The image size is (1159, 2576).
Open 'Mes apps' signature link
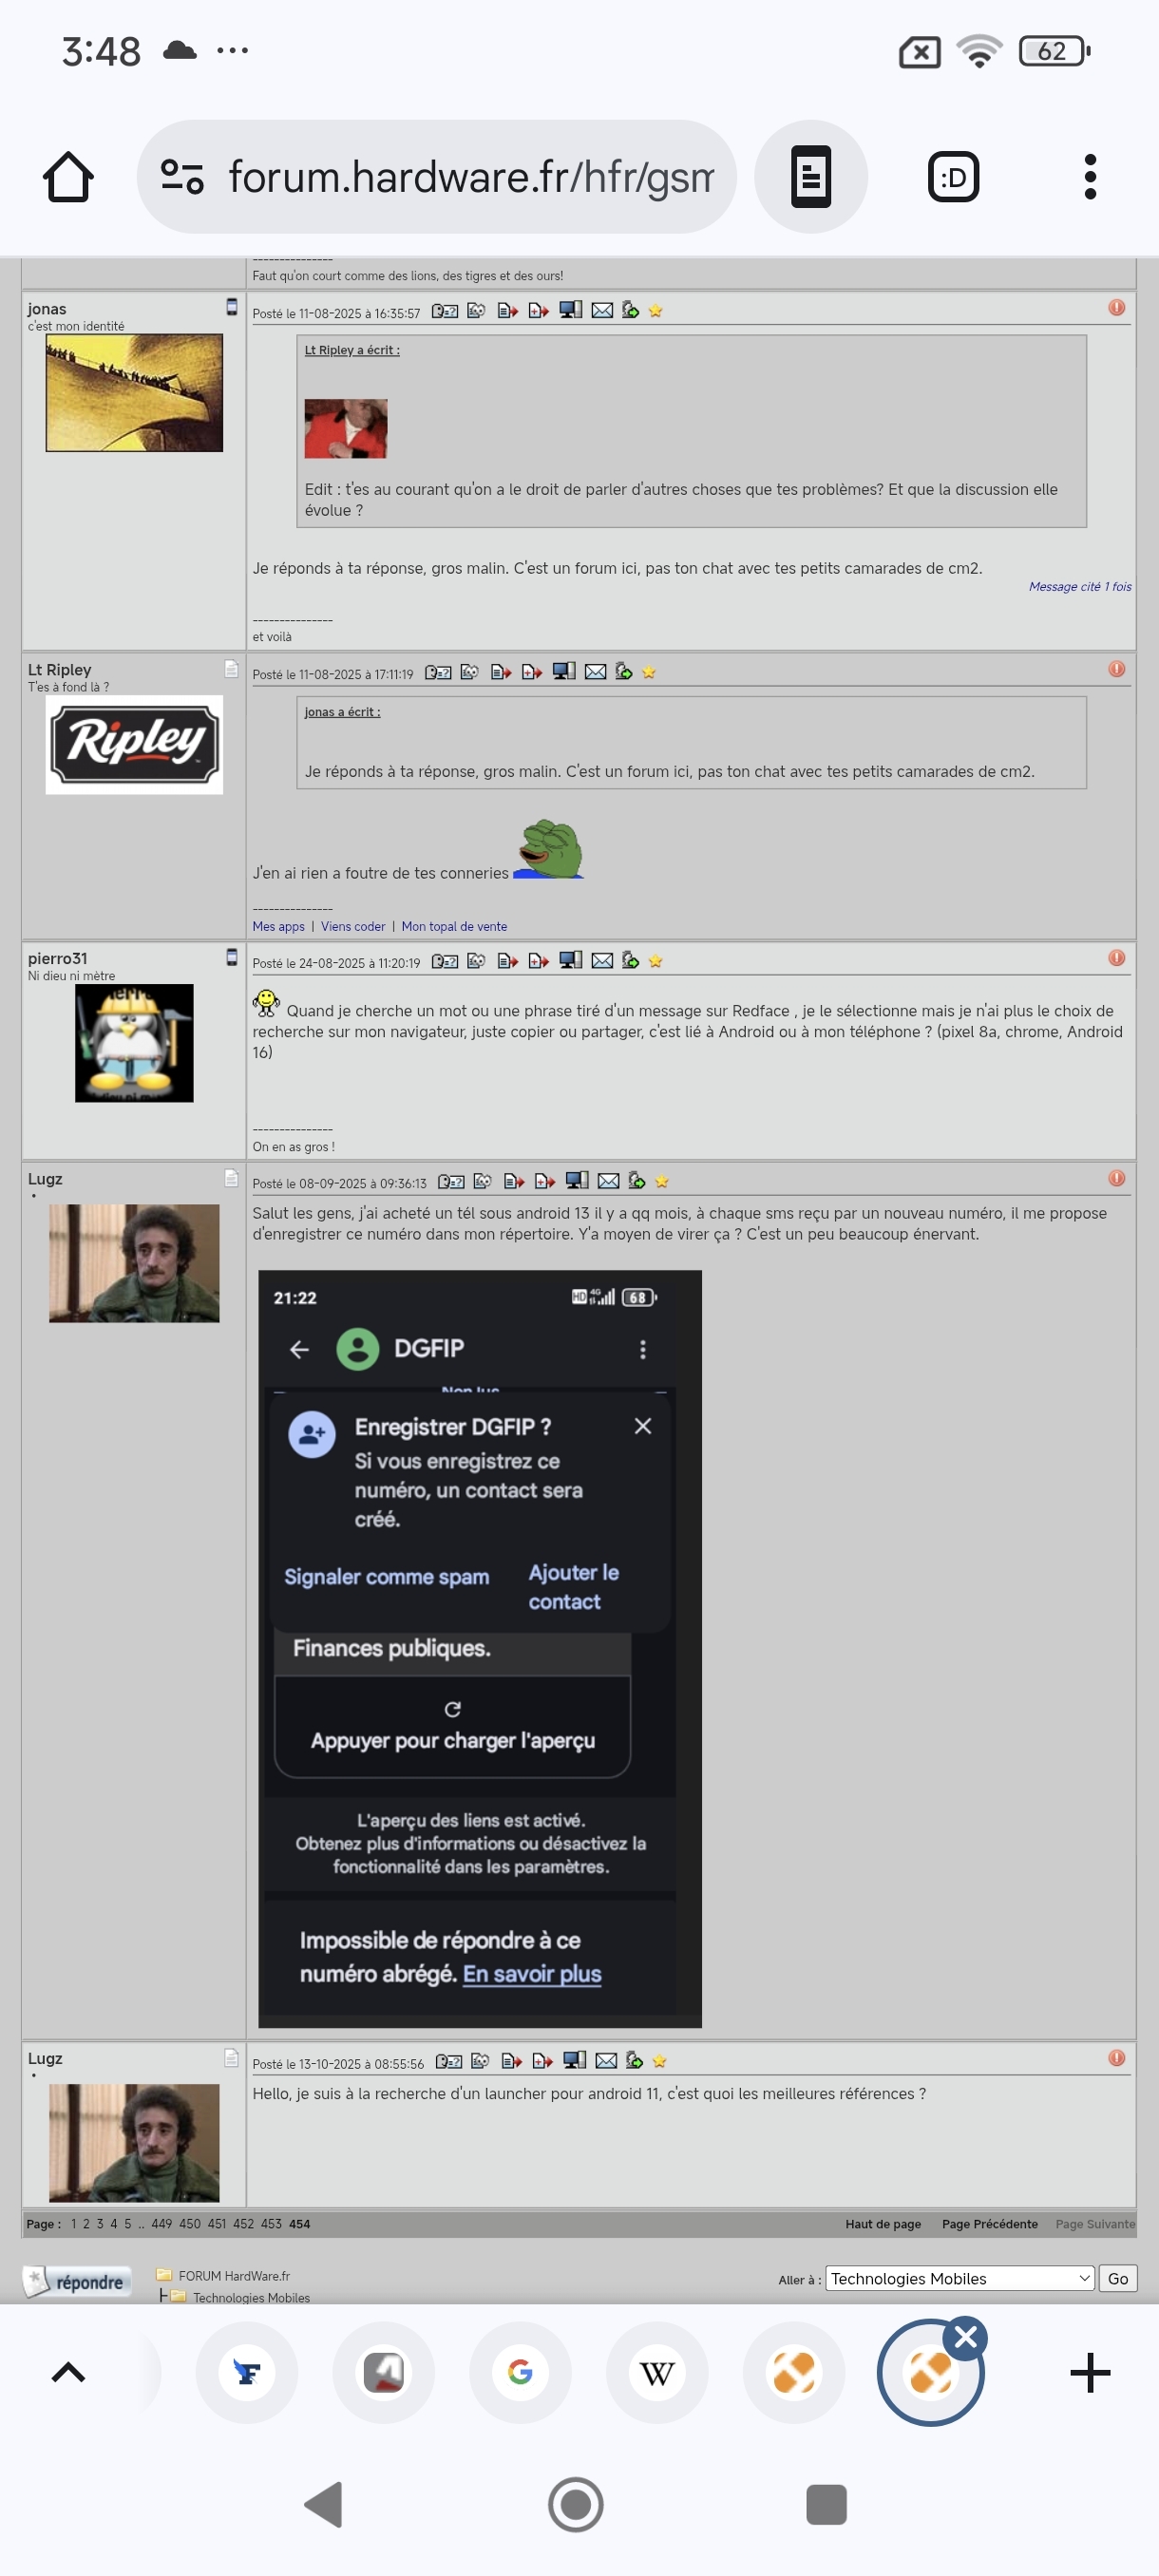click(278, 927)
